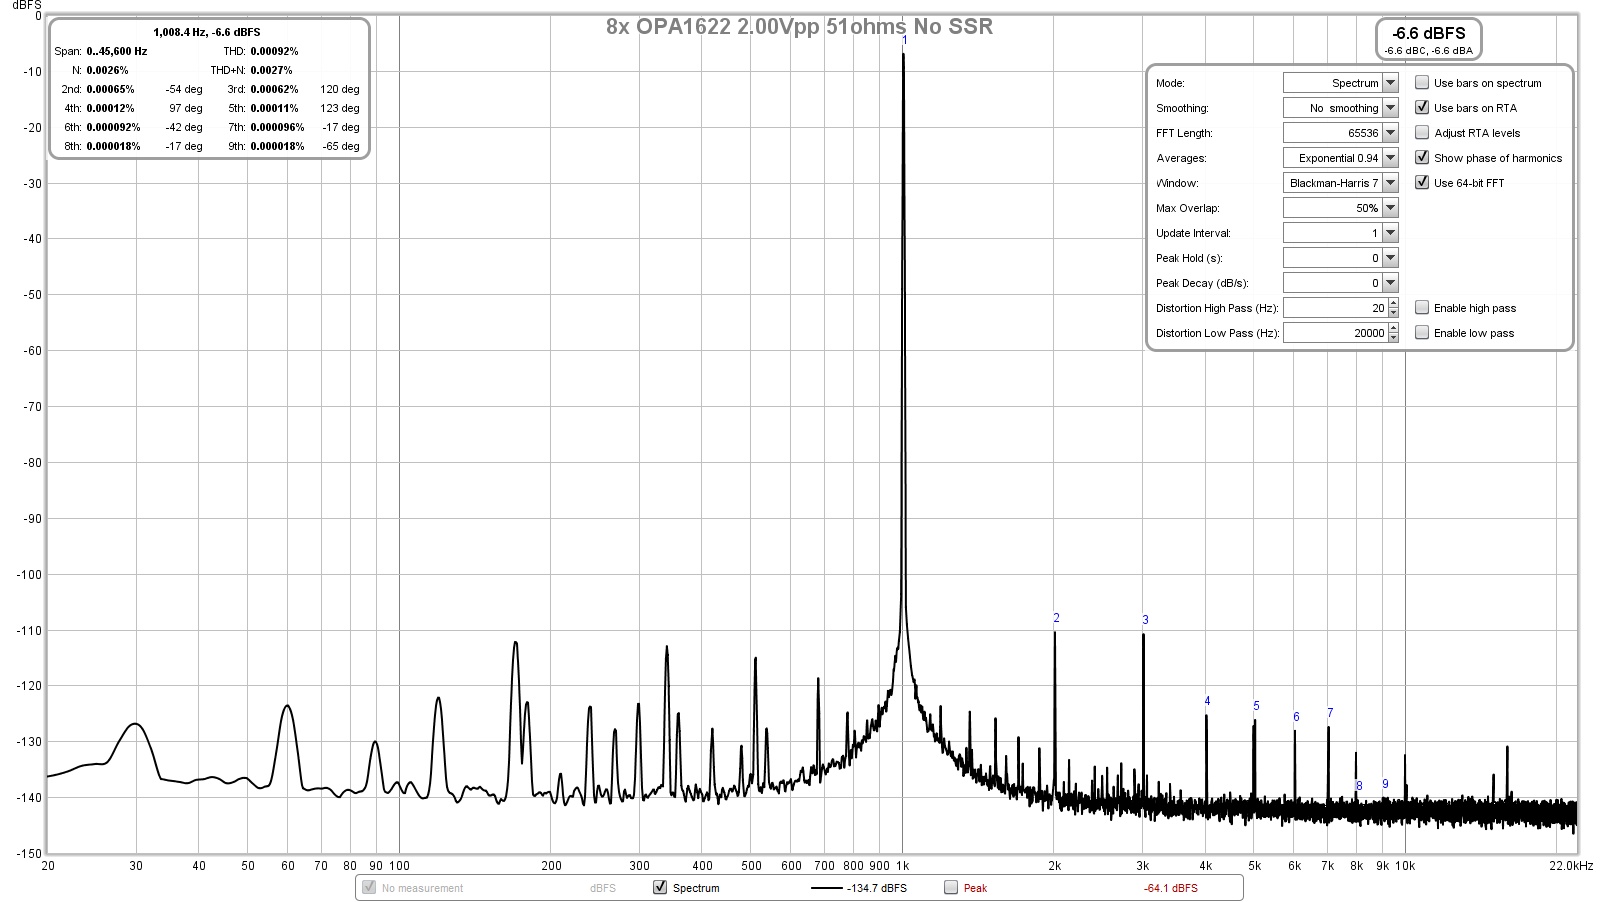Click the 22.0kHz frequency axis label
Image resolution: width=1600 pixels, height=902 pixels.
tap(1571, 866)
